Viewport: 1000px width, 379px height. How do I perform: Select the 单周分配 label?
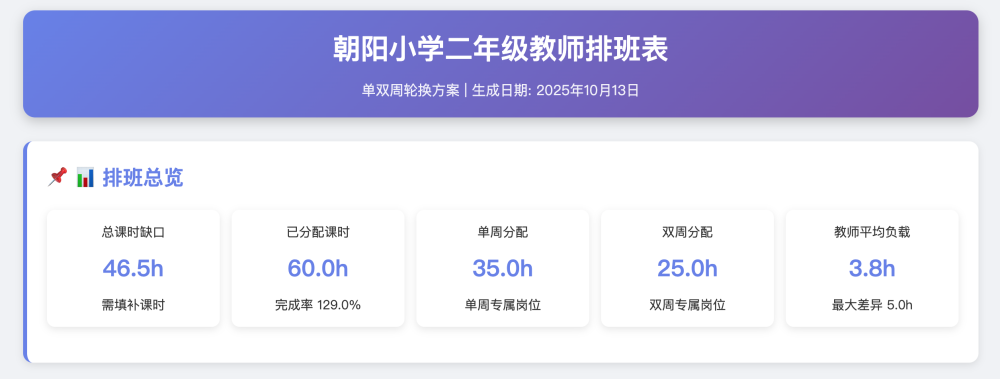click(x=503, y=232)
